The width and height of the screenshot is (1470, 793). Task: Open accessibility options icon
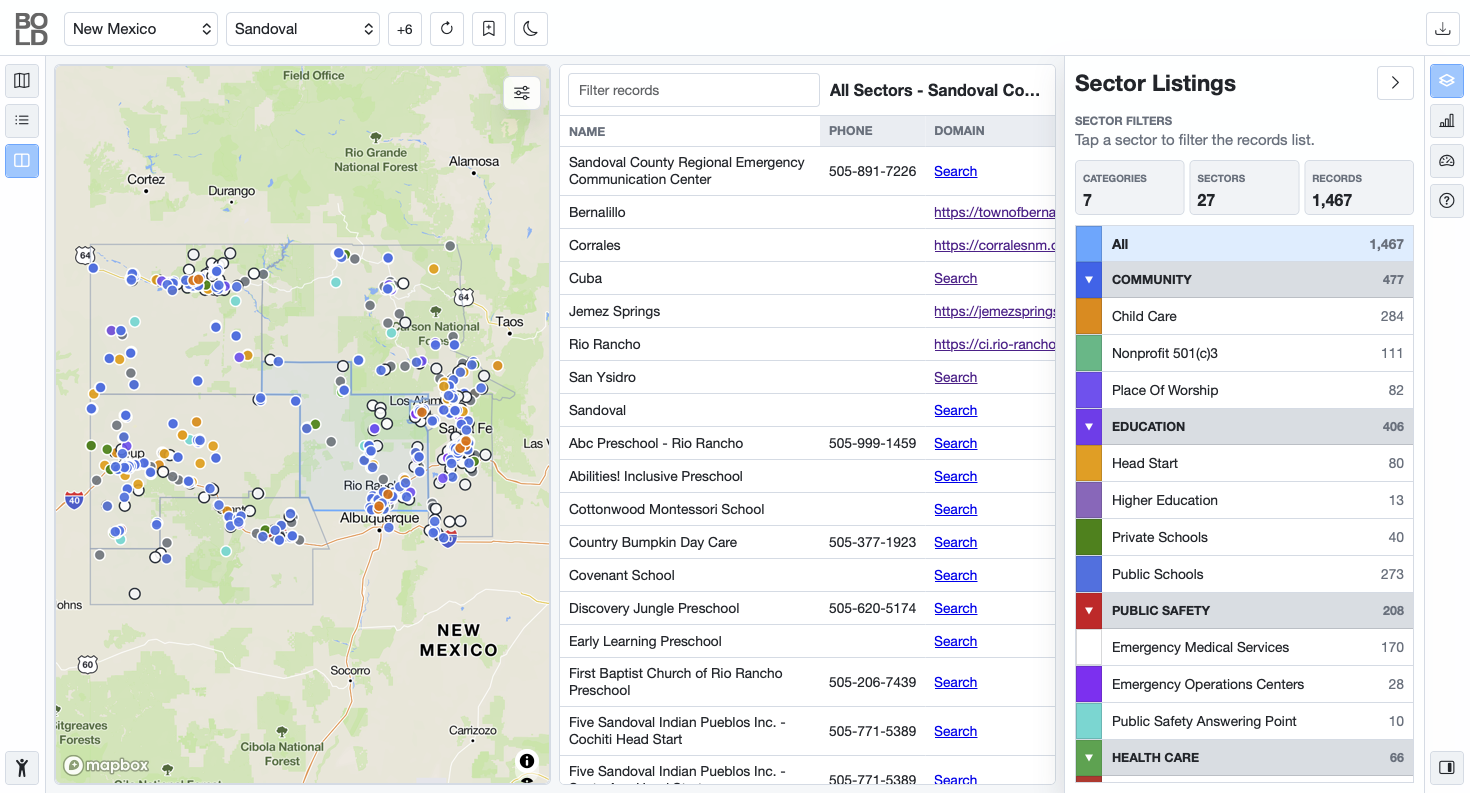pos(22,767)
